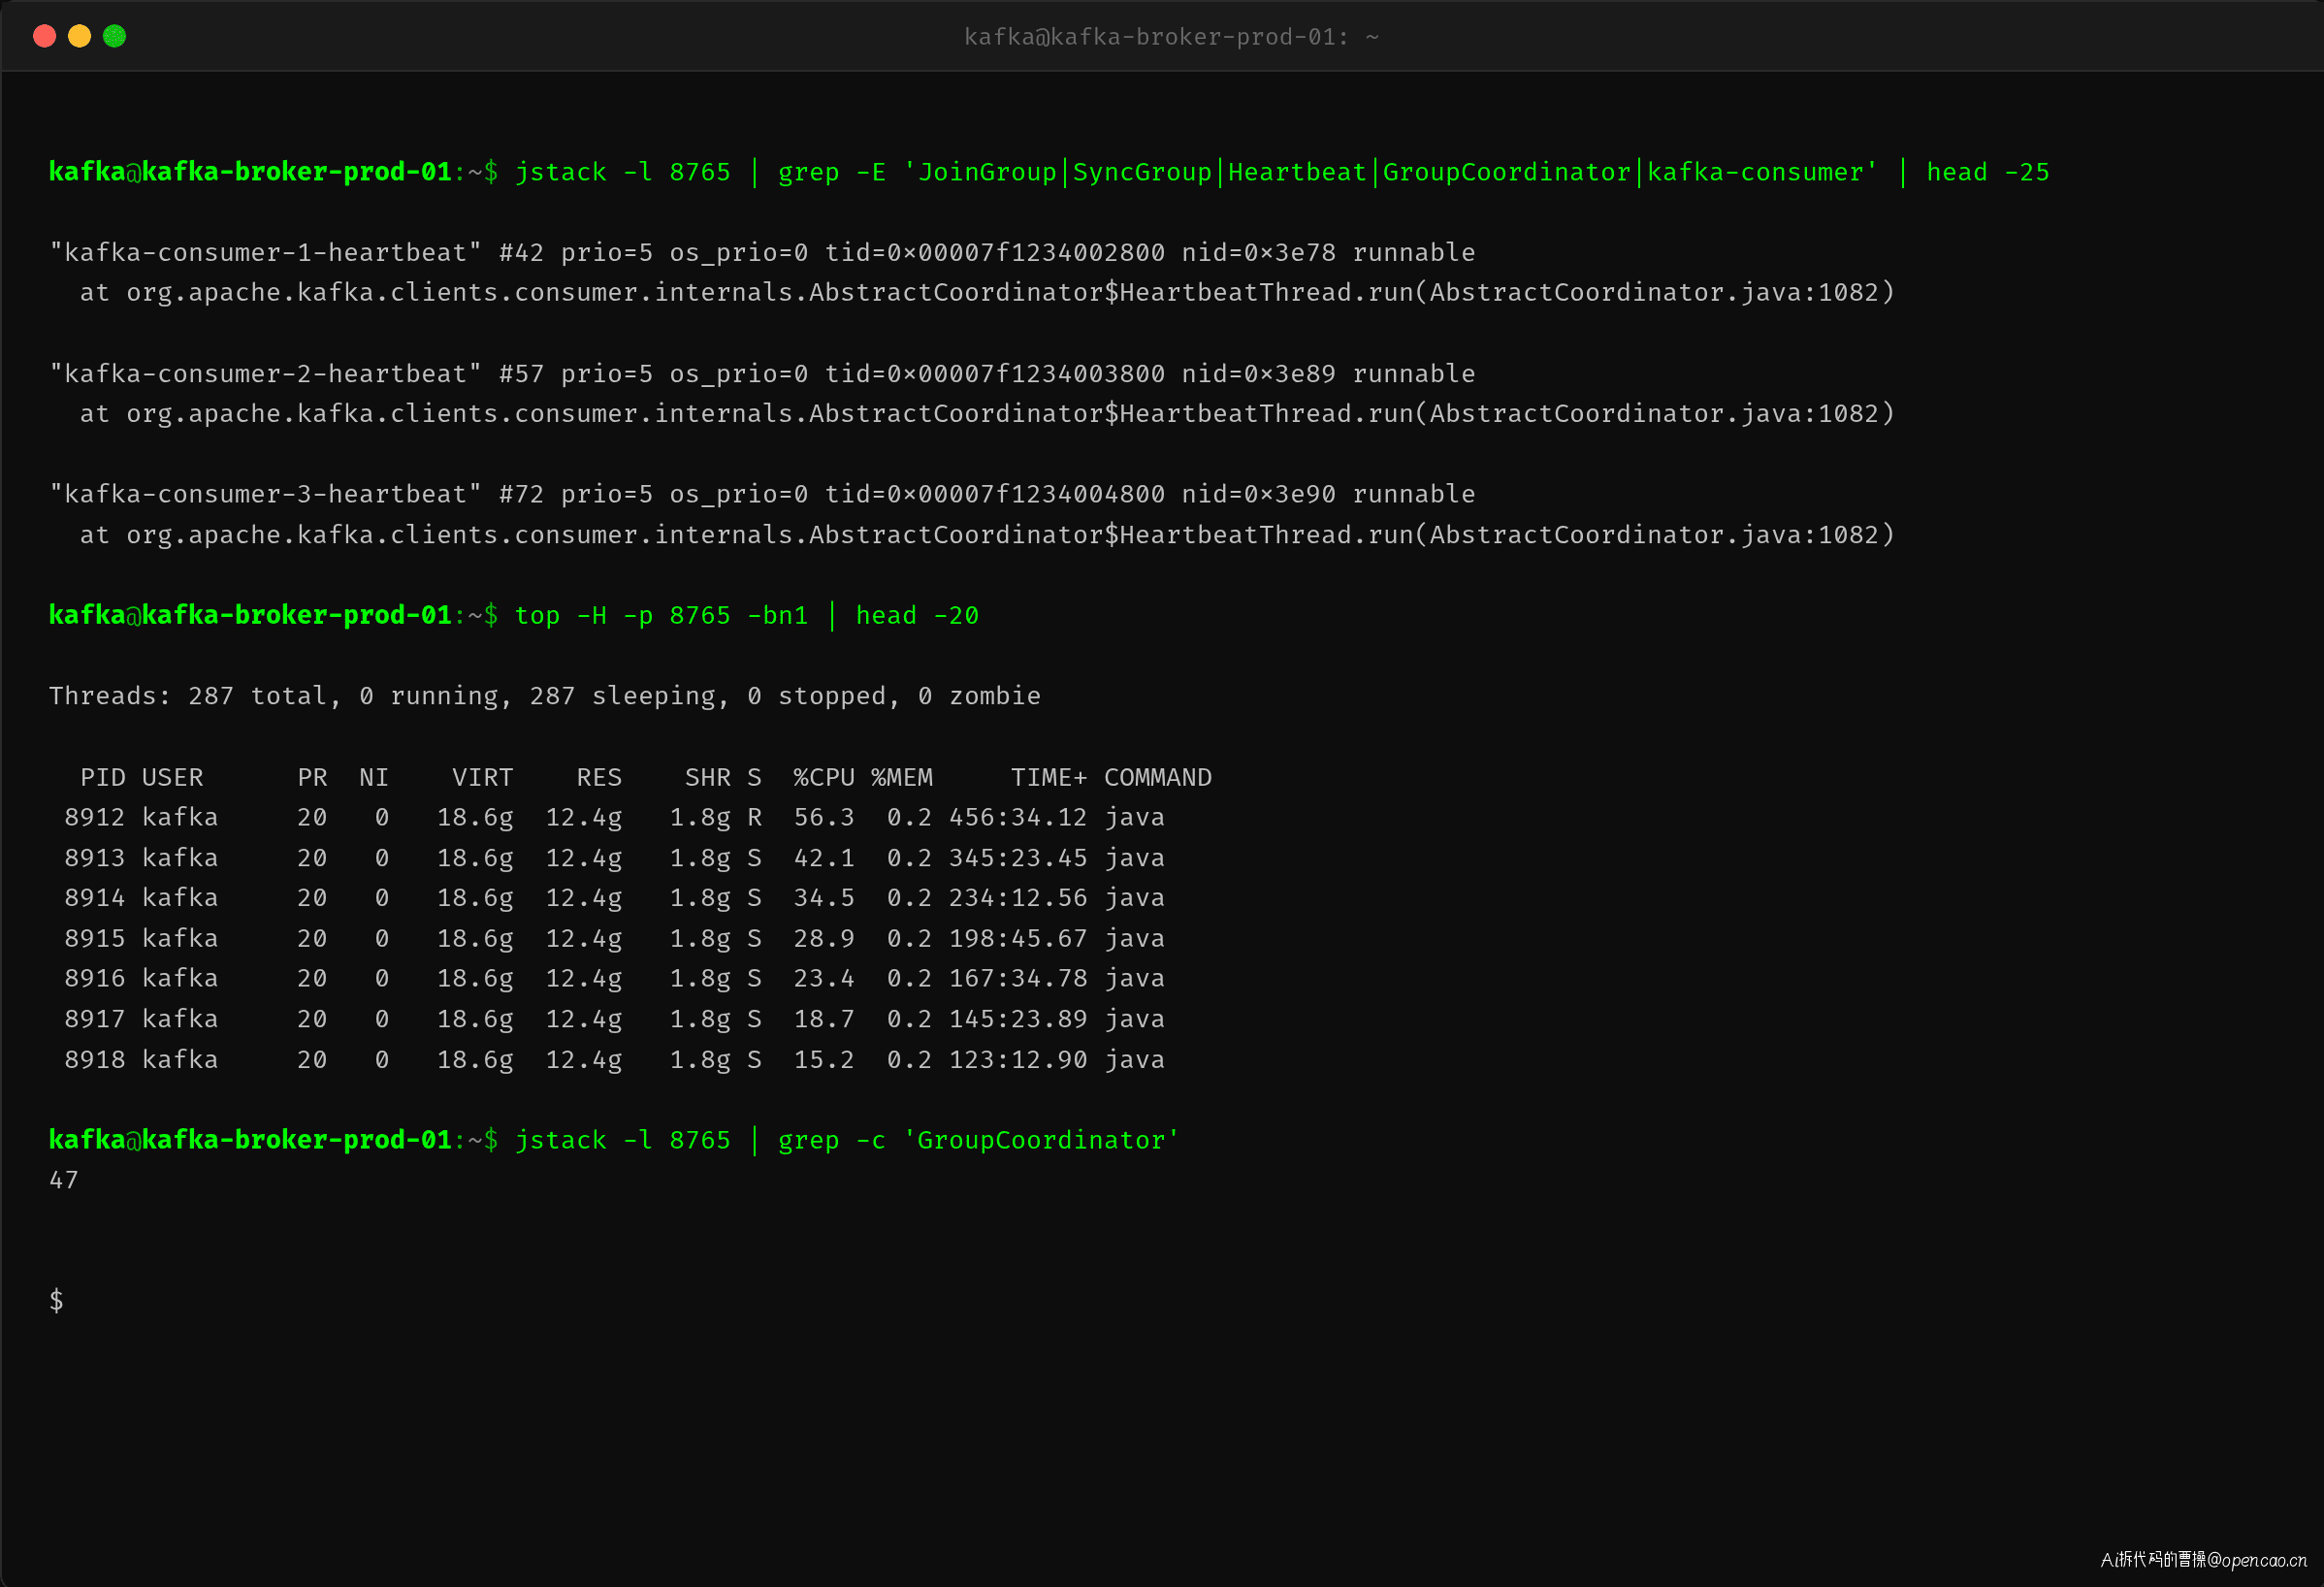The height and width of the screenshot is (1587, 2324).
Task: Click the 42.1 CPU value
Action: pyautogui.click(x=824, y=858)
